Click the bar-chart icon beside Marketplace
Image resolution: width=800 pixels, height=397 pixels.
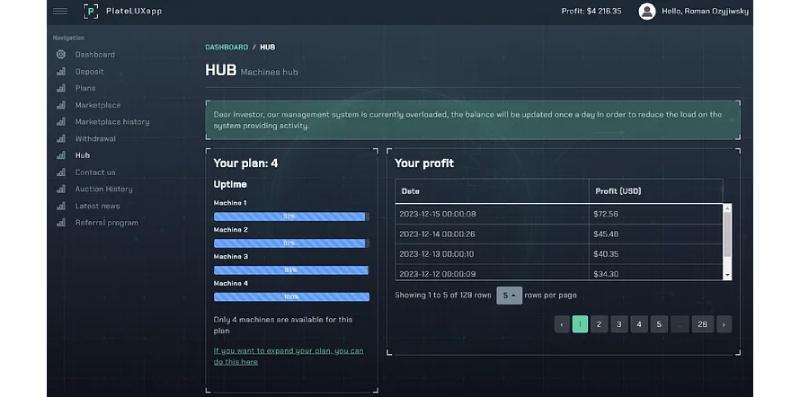pos(61,105)
